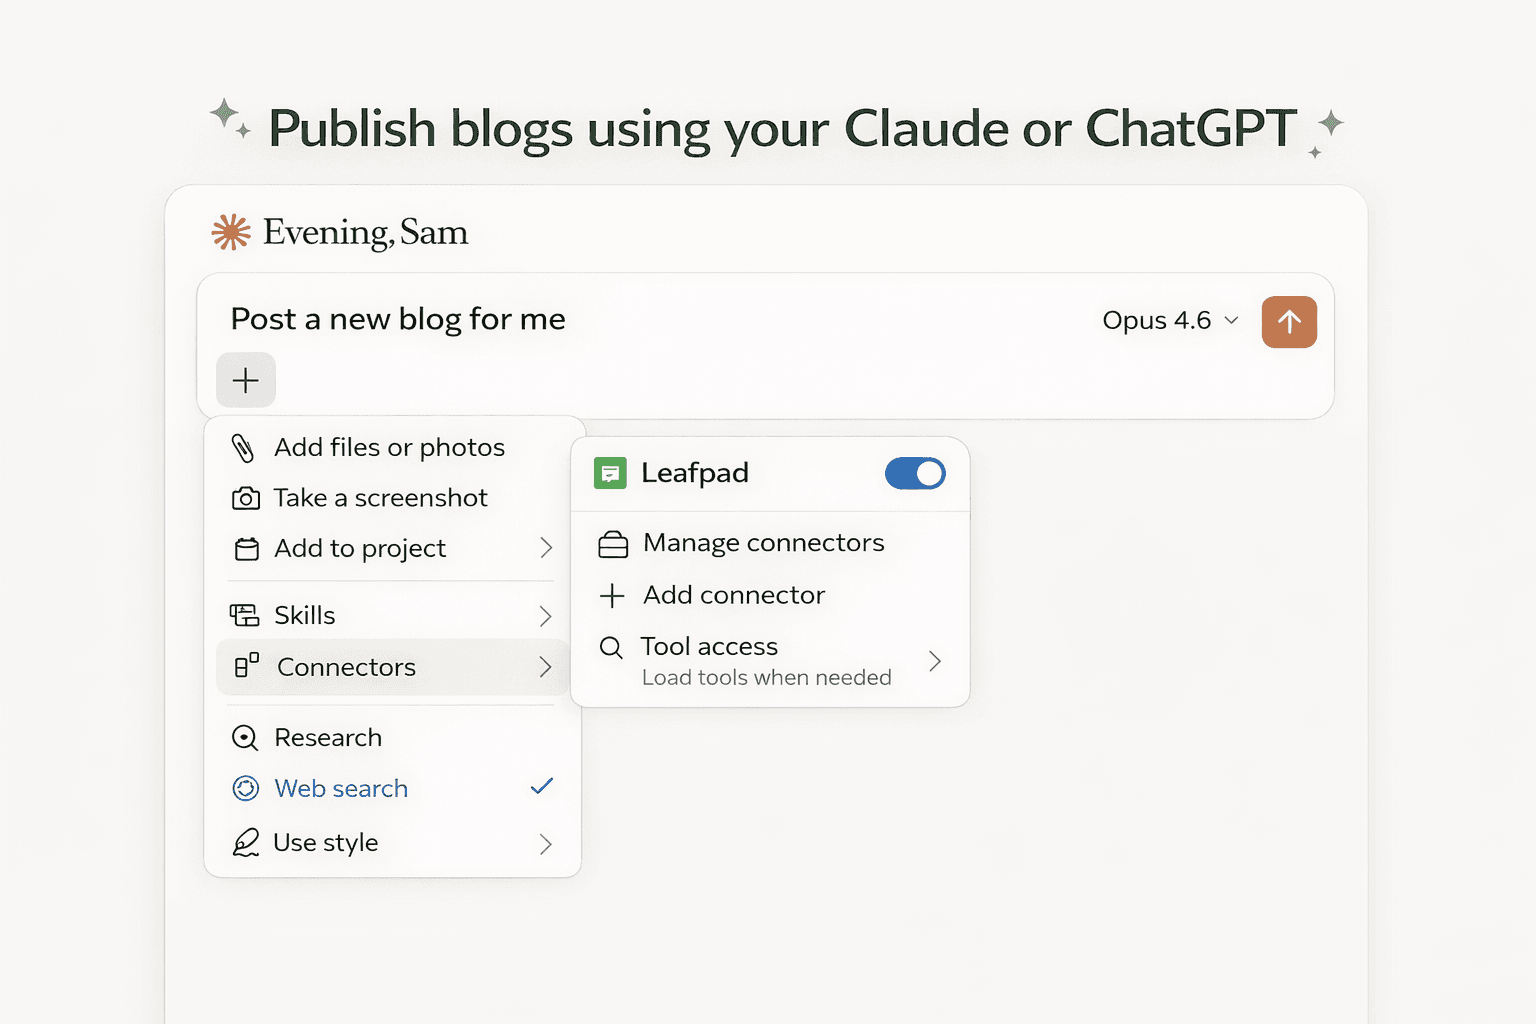1536x1024 pixels.
Task: Click the Leafpad connector name
Action: tap(695, 473)
